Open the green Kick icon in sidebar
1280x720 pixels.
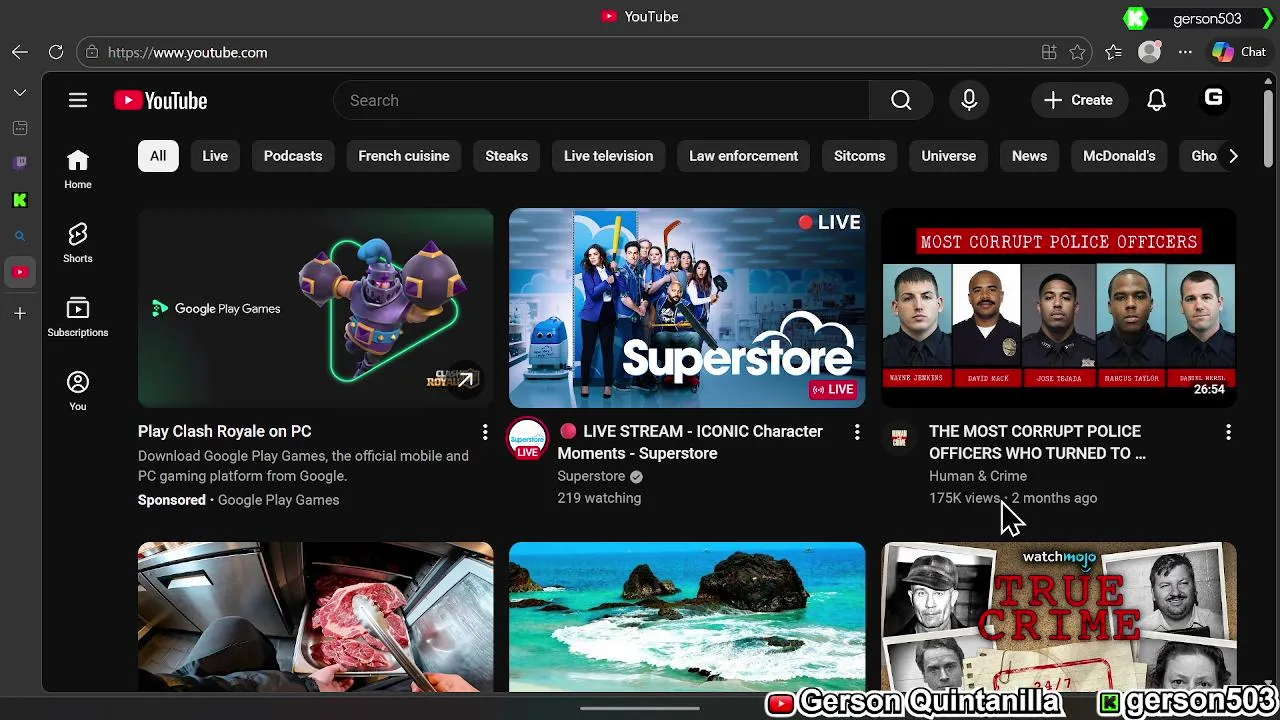pyautogui.click(x=20, y=200)
